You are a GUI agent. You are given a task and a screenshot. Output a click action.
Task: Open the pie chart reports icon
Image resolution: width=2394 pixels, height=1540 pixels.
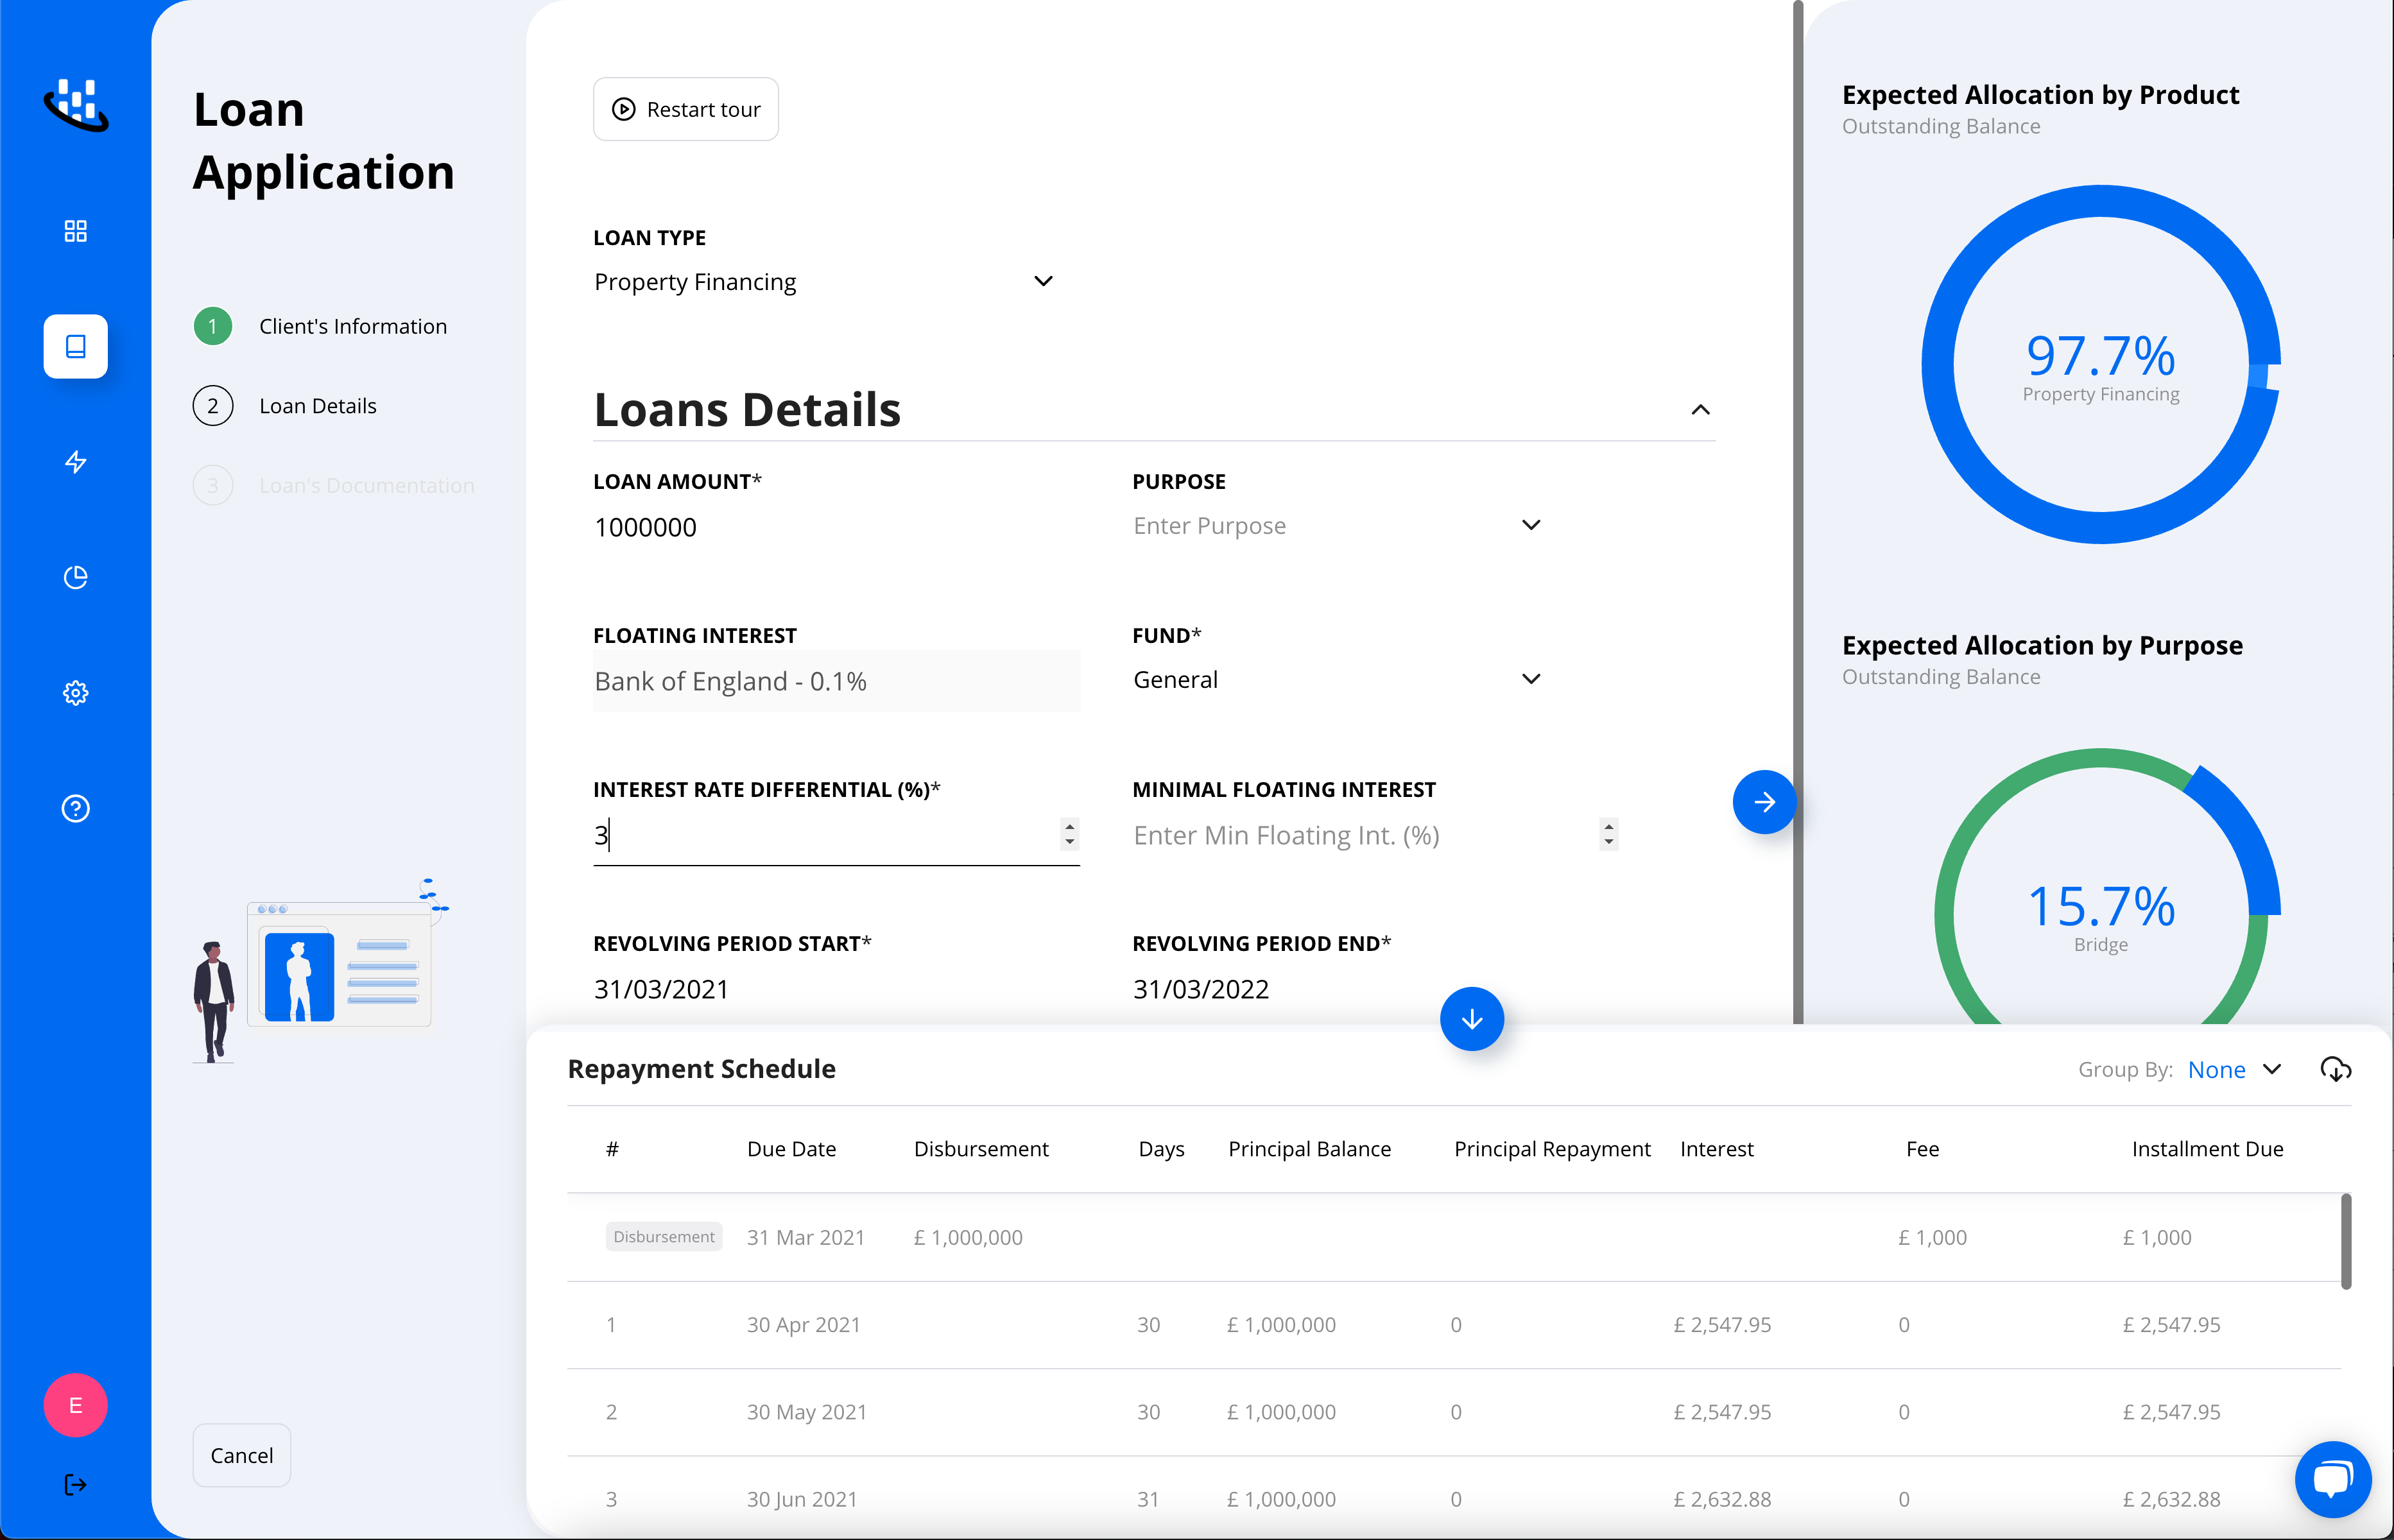coord(75,577)
